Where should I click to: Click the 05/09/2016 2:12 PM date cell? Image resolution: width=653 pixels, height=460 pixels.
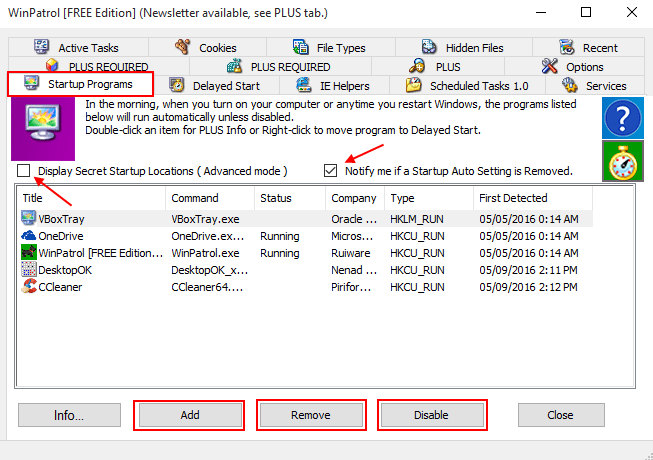[528, 287]
